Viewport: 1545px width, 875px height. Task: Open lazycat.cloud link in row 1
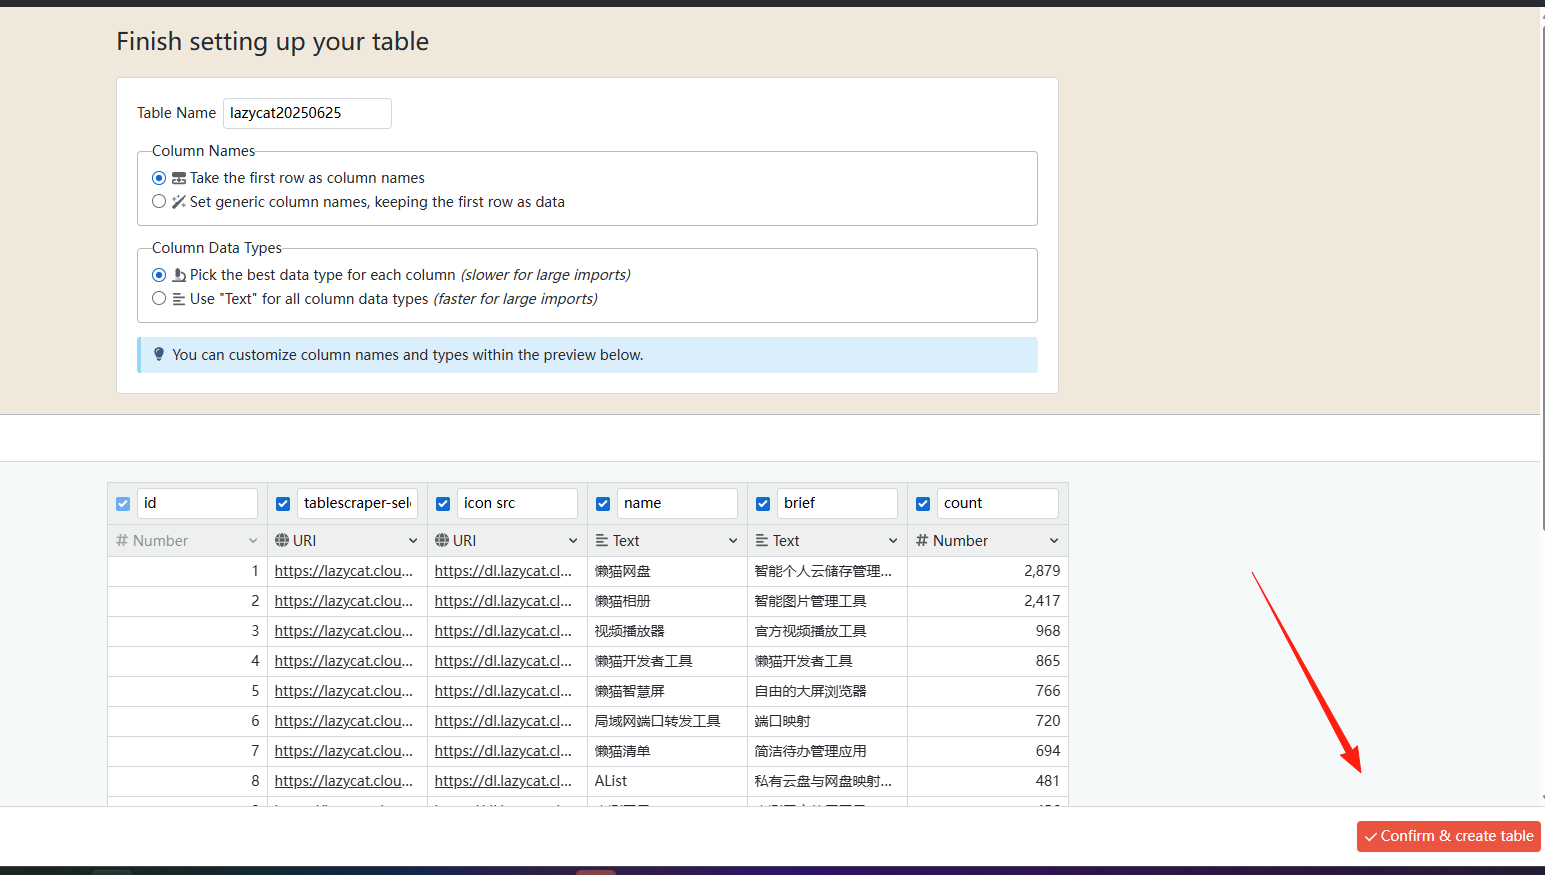click(344, 571)
